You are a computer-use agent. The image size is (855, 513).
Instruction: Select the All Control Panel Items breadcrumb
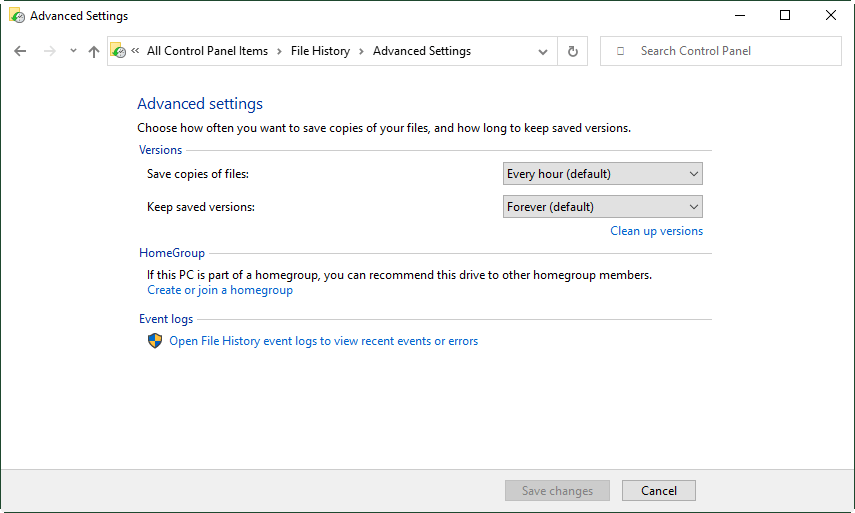(207, 51)
